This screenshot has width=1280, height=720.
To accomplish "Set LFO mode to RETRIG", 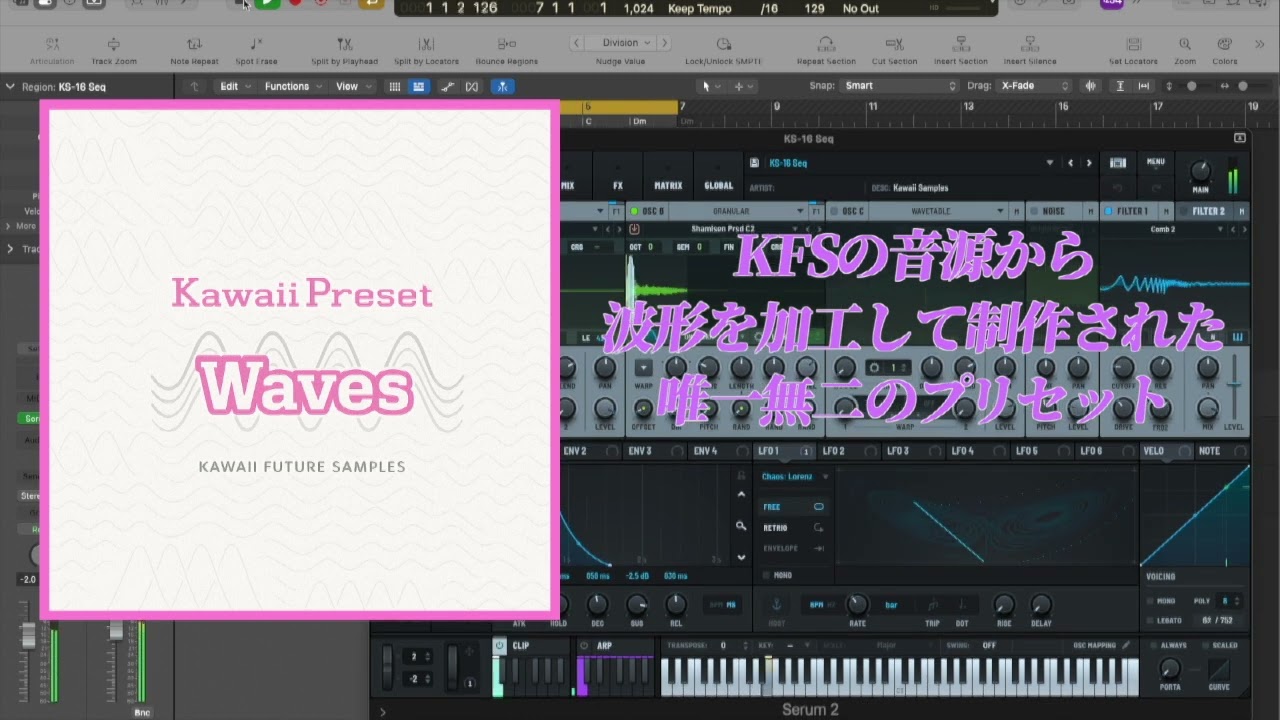I will point(793,527).
